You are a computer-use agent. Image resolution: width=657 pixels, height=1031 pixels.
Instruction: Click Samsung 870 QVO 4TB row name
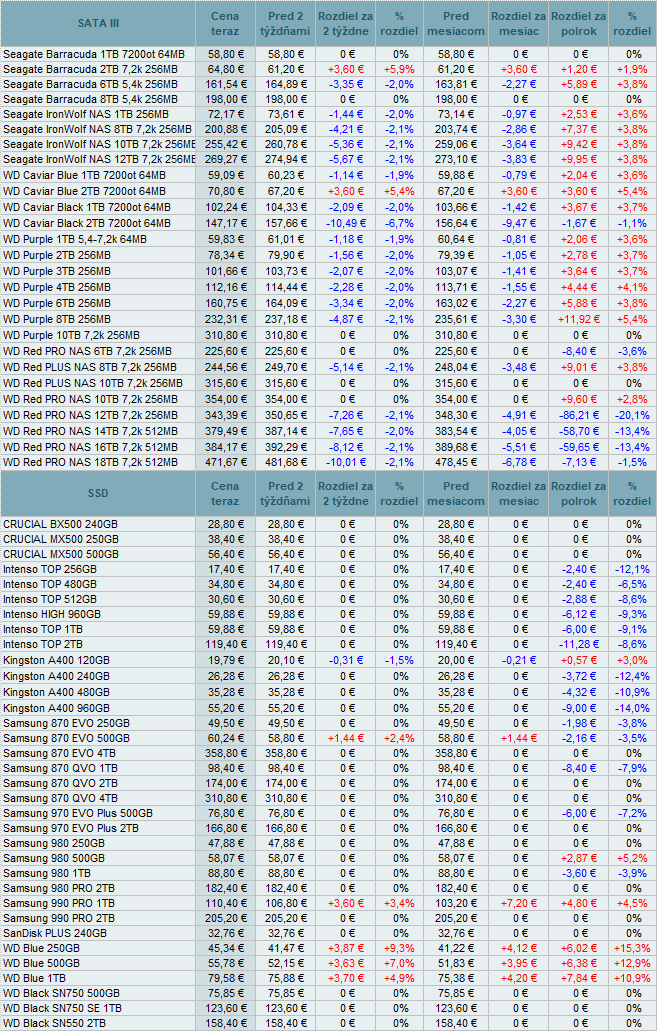(x=60, y=798)
